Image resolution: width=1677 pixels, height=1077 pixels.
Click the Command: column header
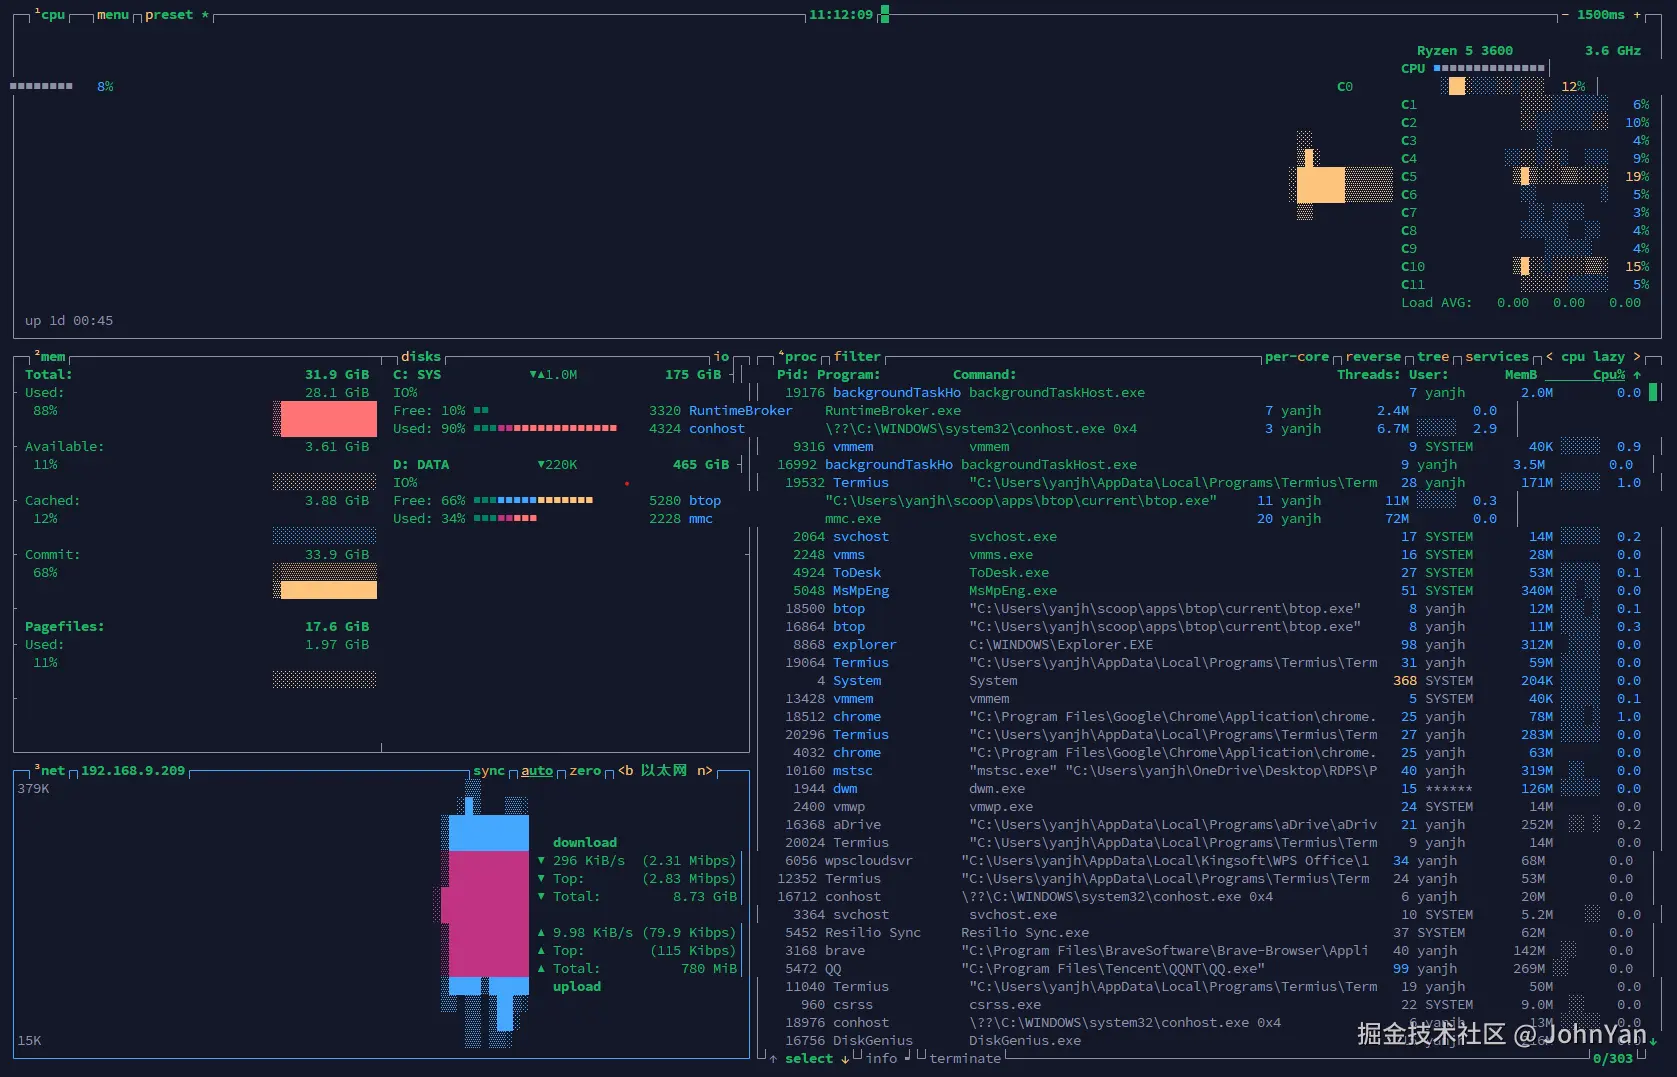coord(985,375)
